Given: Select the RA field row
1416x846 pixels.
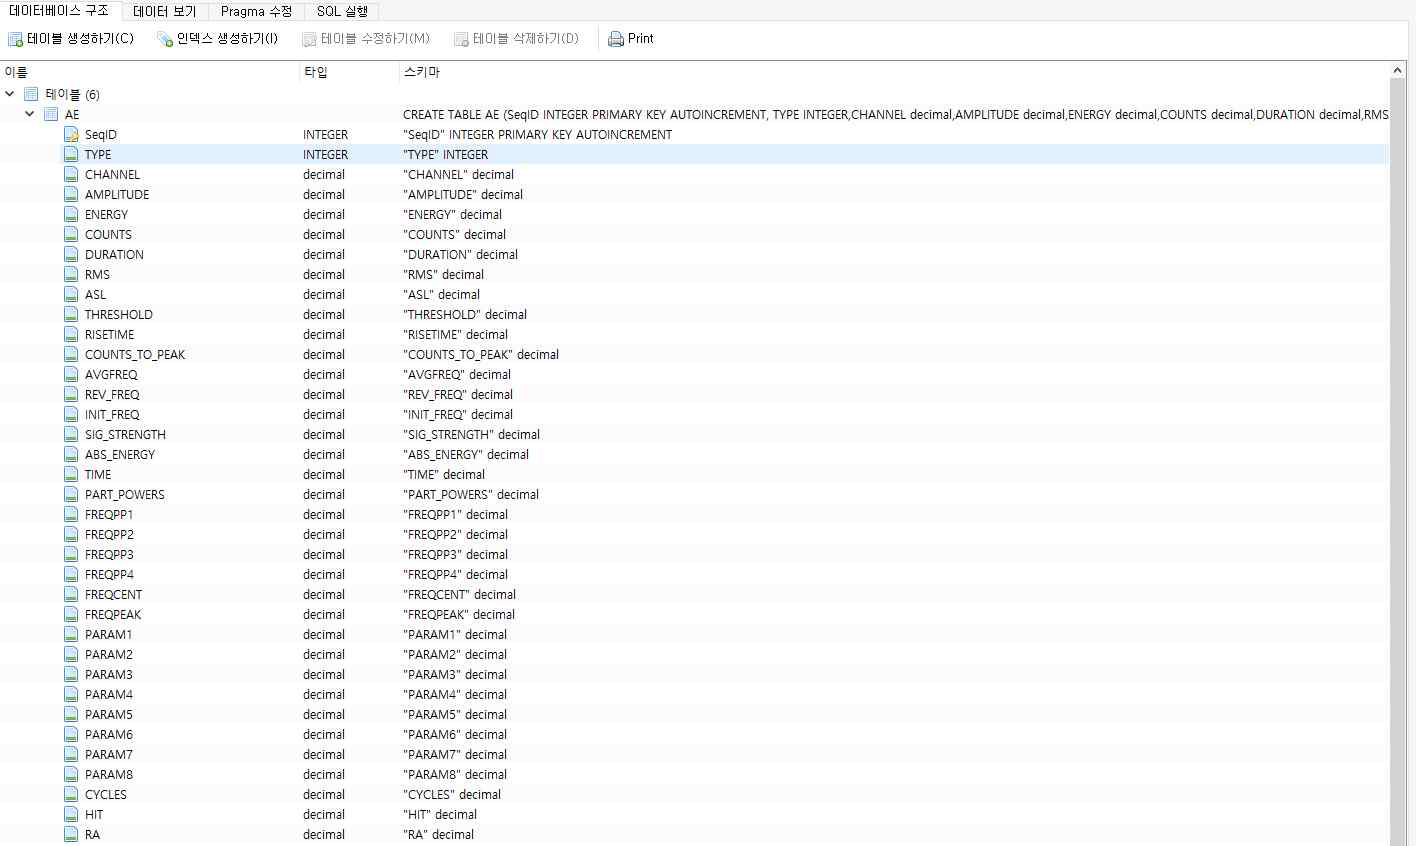Looking at the screenshot, I should pyautogui.click(x=694, y=834).
